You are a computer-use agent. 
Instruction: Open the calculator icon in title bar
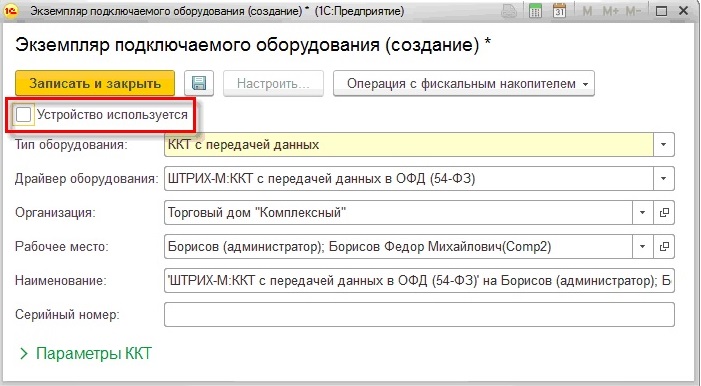(x=535, y=11)
